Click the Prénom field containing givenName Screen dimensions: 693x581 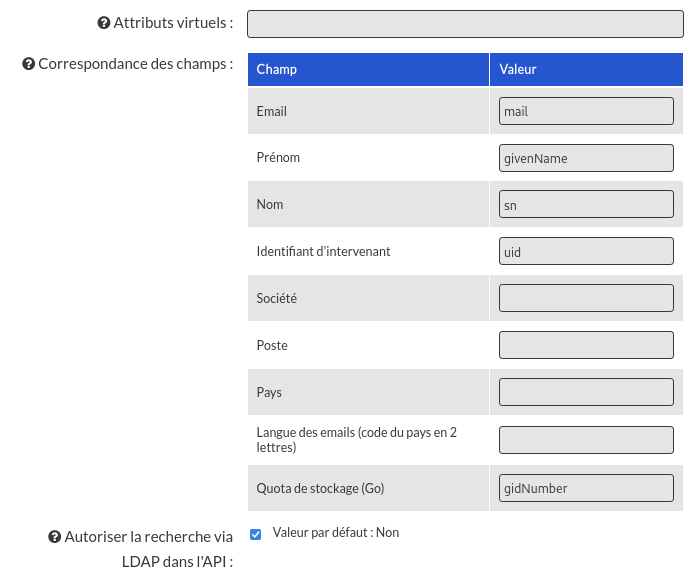point(586,158)
